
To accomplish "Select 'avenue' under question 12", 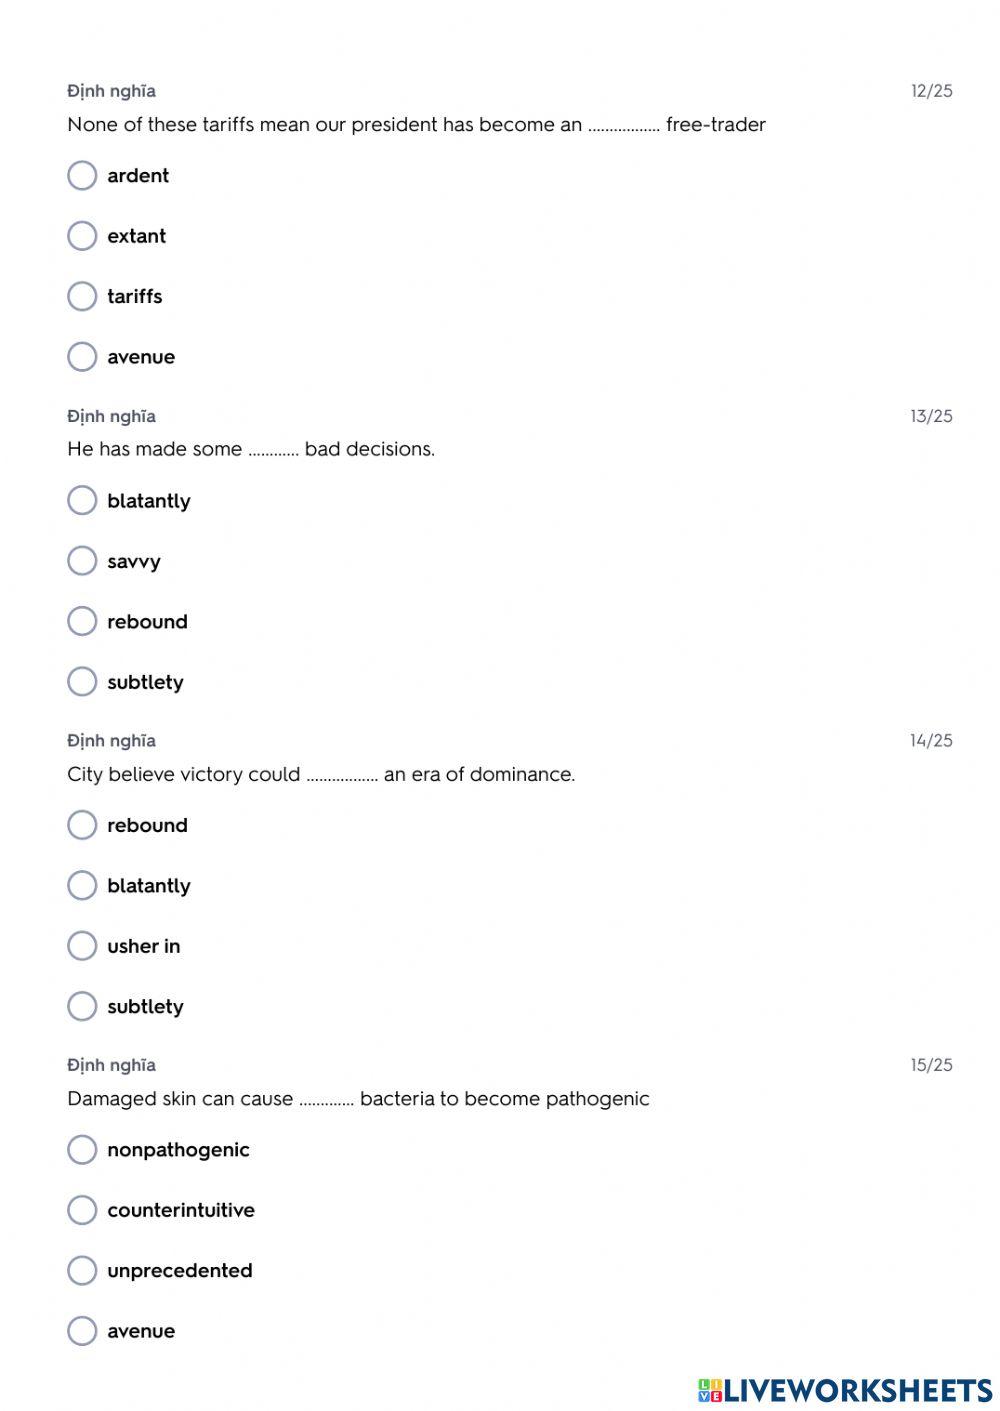I will point(82,357).
